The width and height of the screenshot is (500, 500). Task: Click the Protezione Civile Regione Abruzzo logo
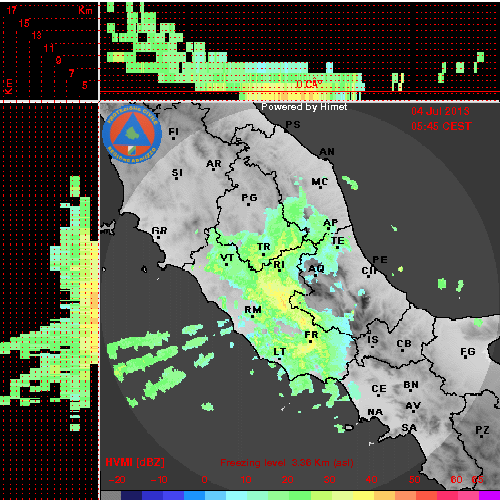(132, 135)
